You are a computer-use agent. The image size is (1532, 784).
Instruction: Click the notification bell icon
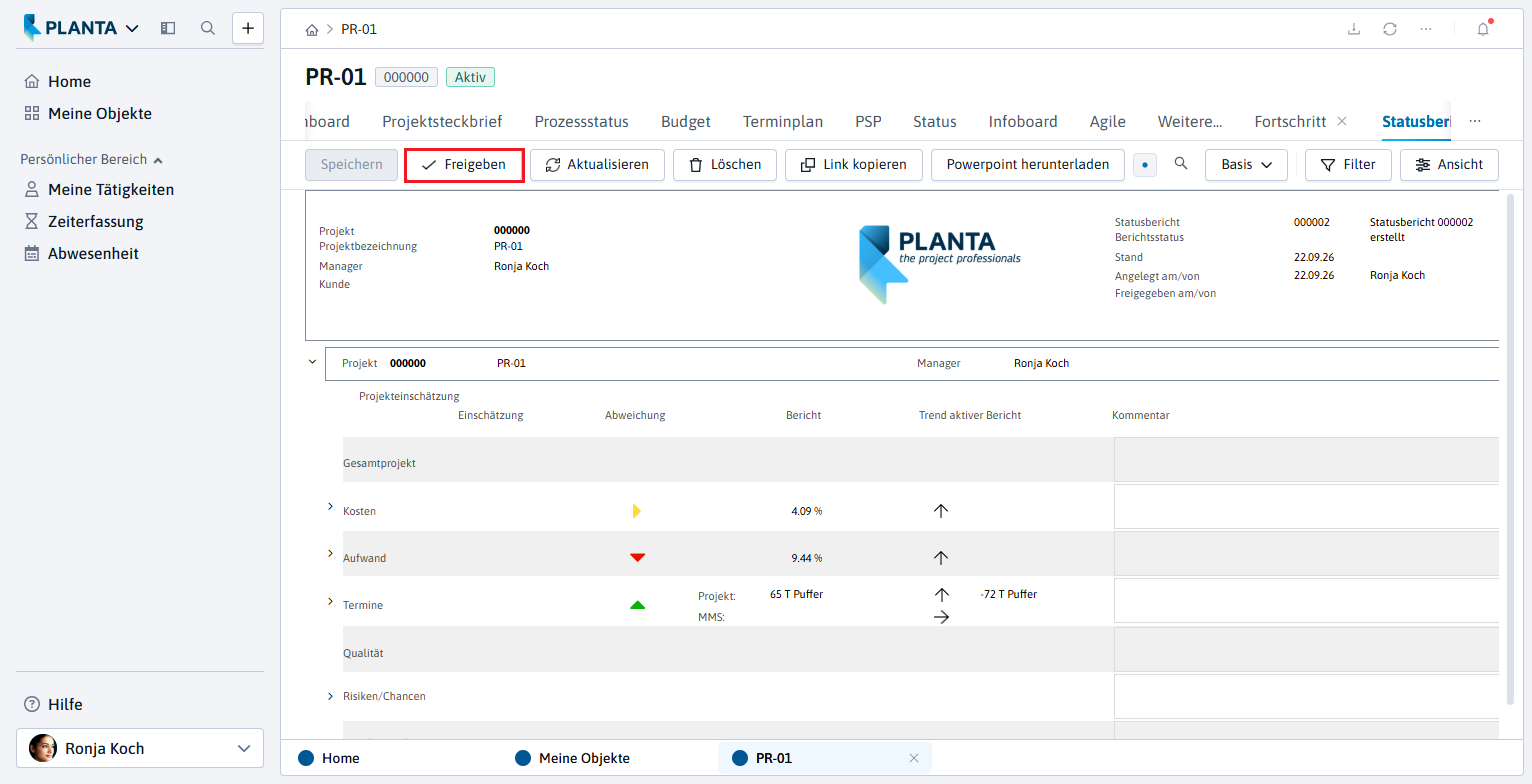[x=1483, y=29]
